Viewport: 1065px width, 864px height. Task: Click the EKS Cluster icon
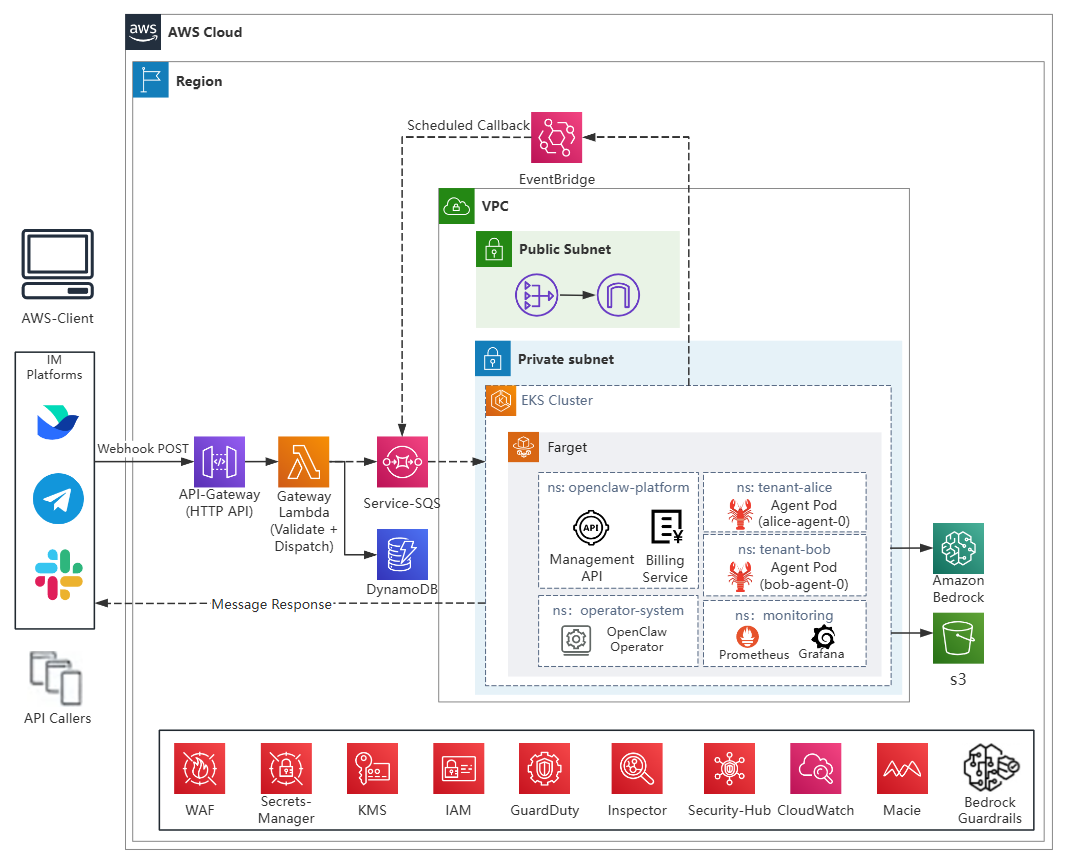tap(501, 401)
